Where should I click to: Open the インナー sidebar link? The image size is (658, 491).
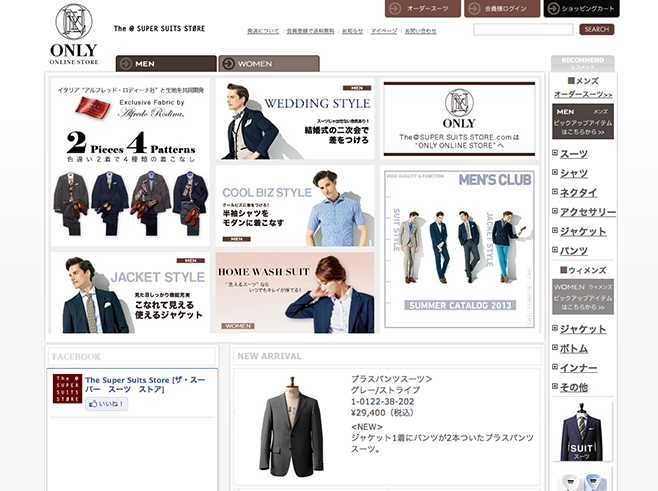tap(578, 368)
